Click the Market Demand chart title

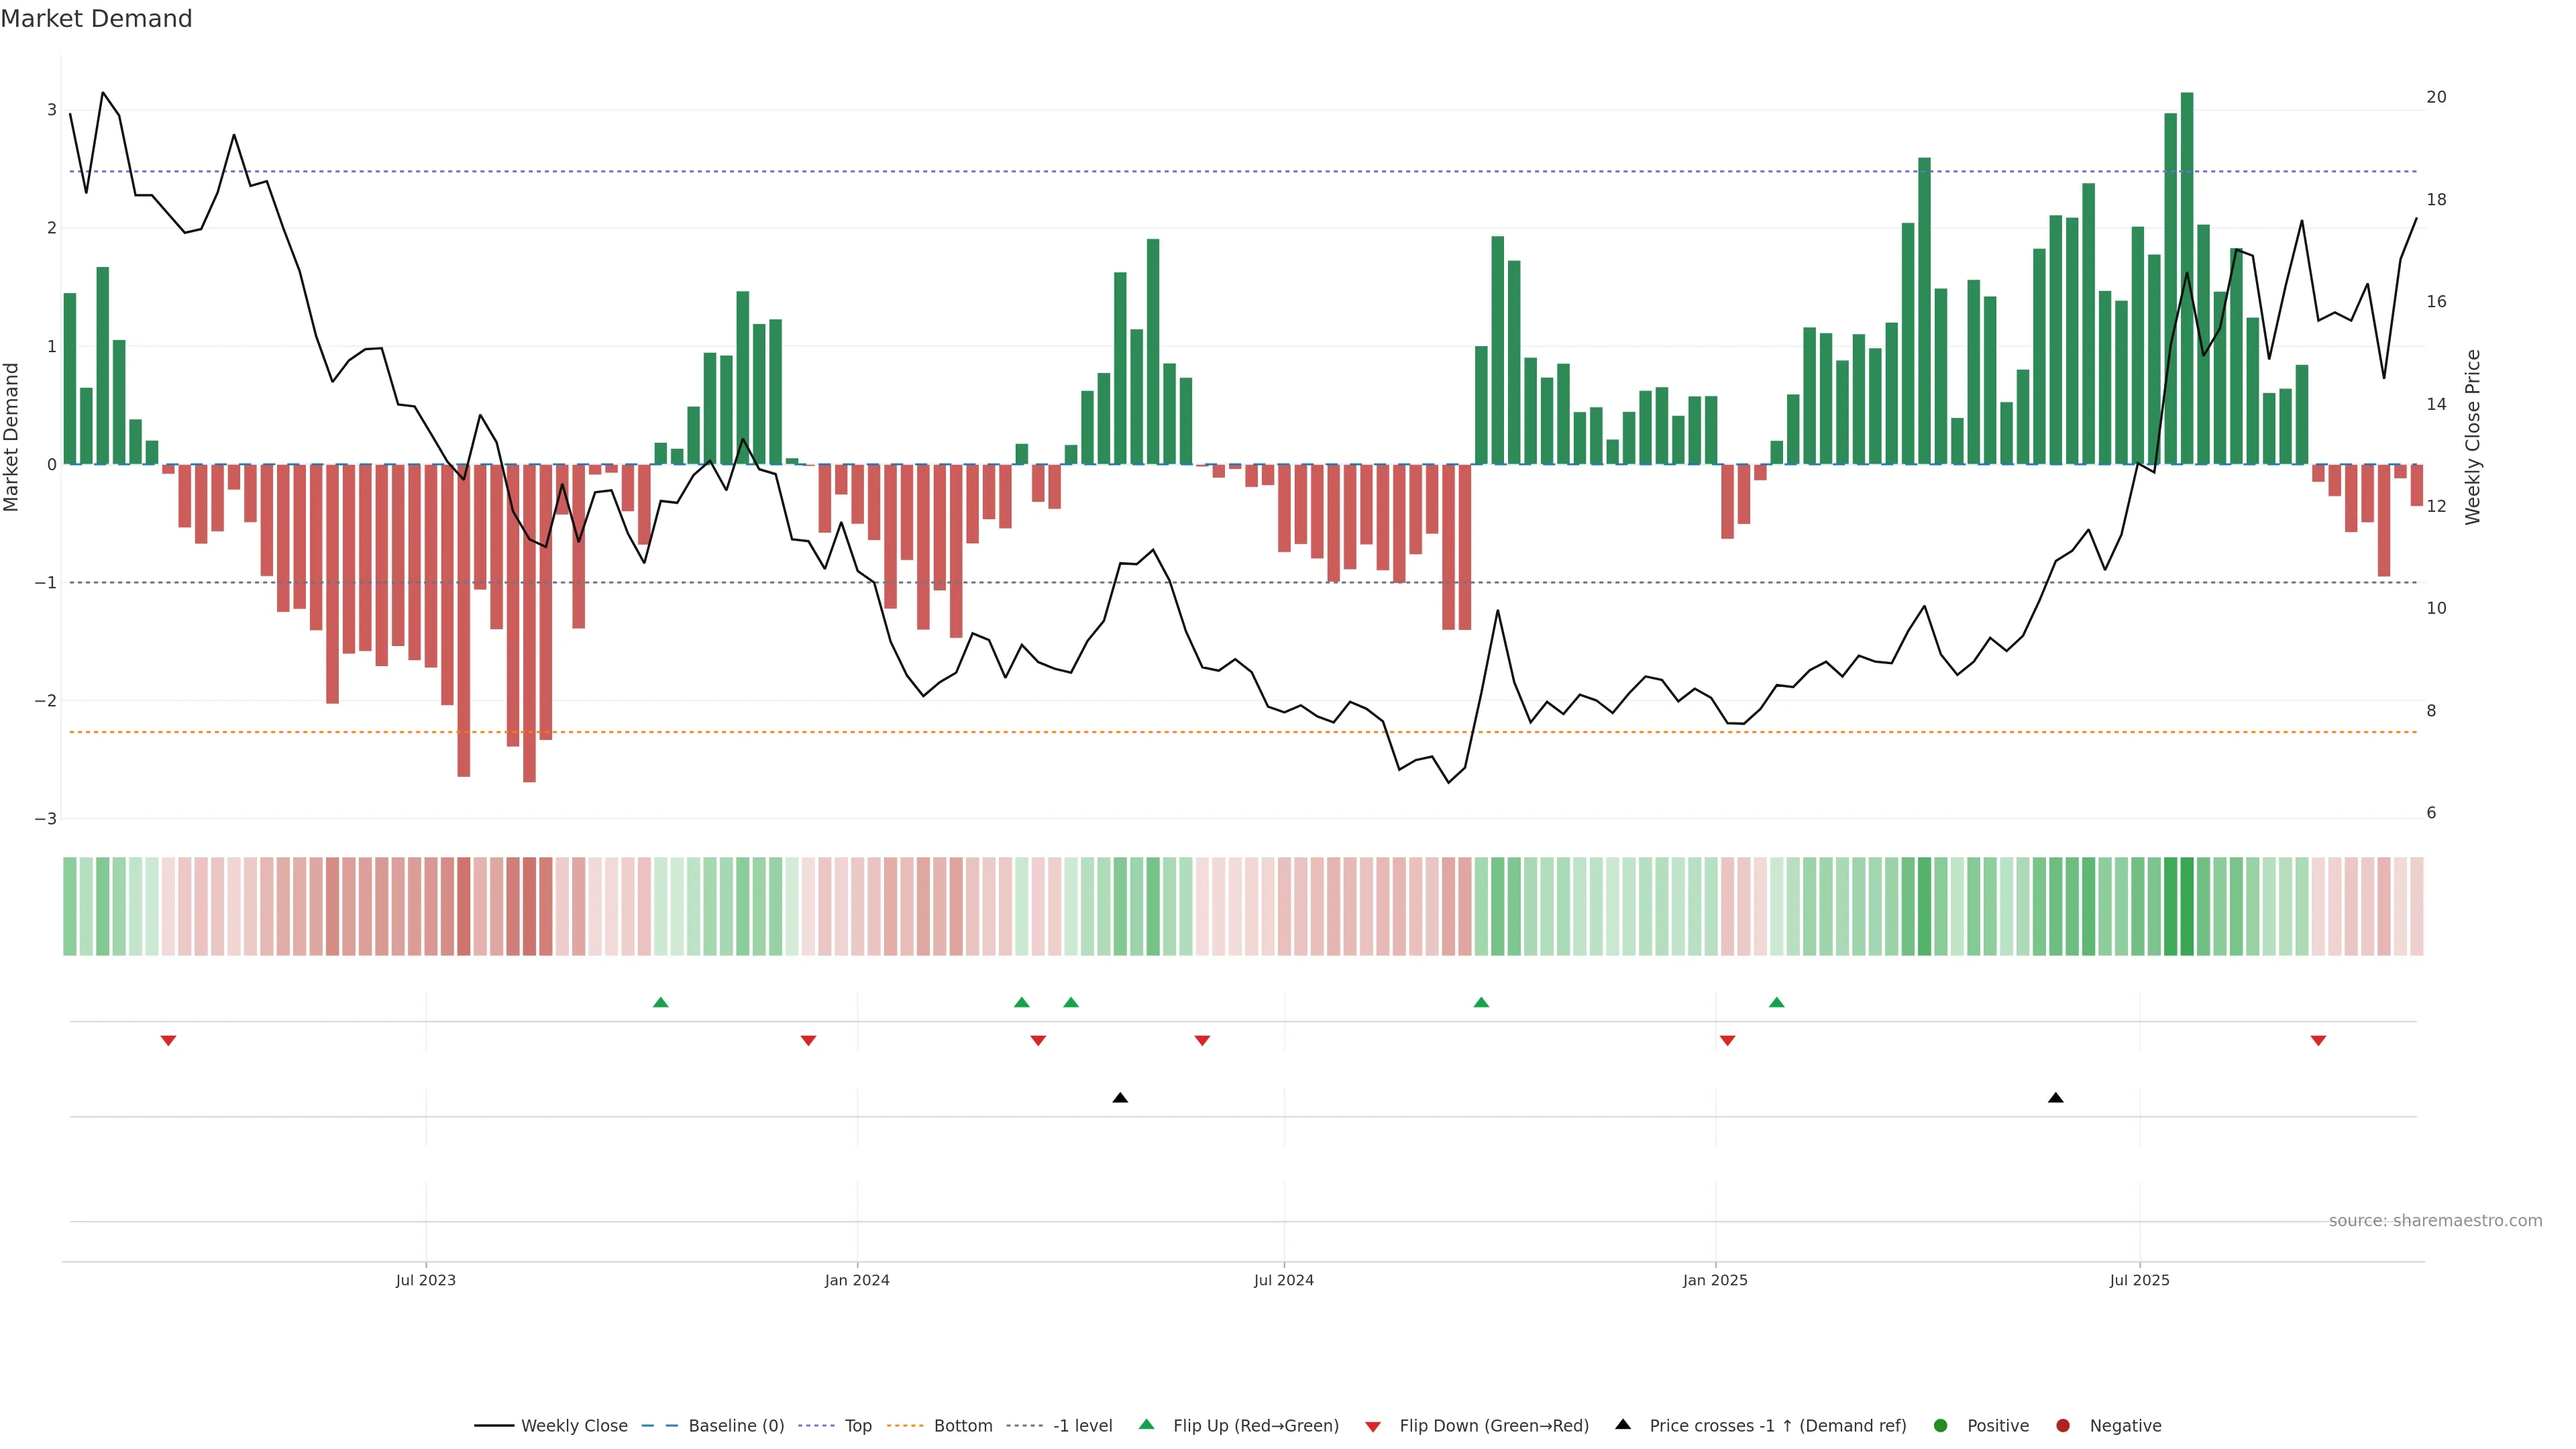tap(96, 19)
